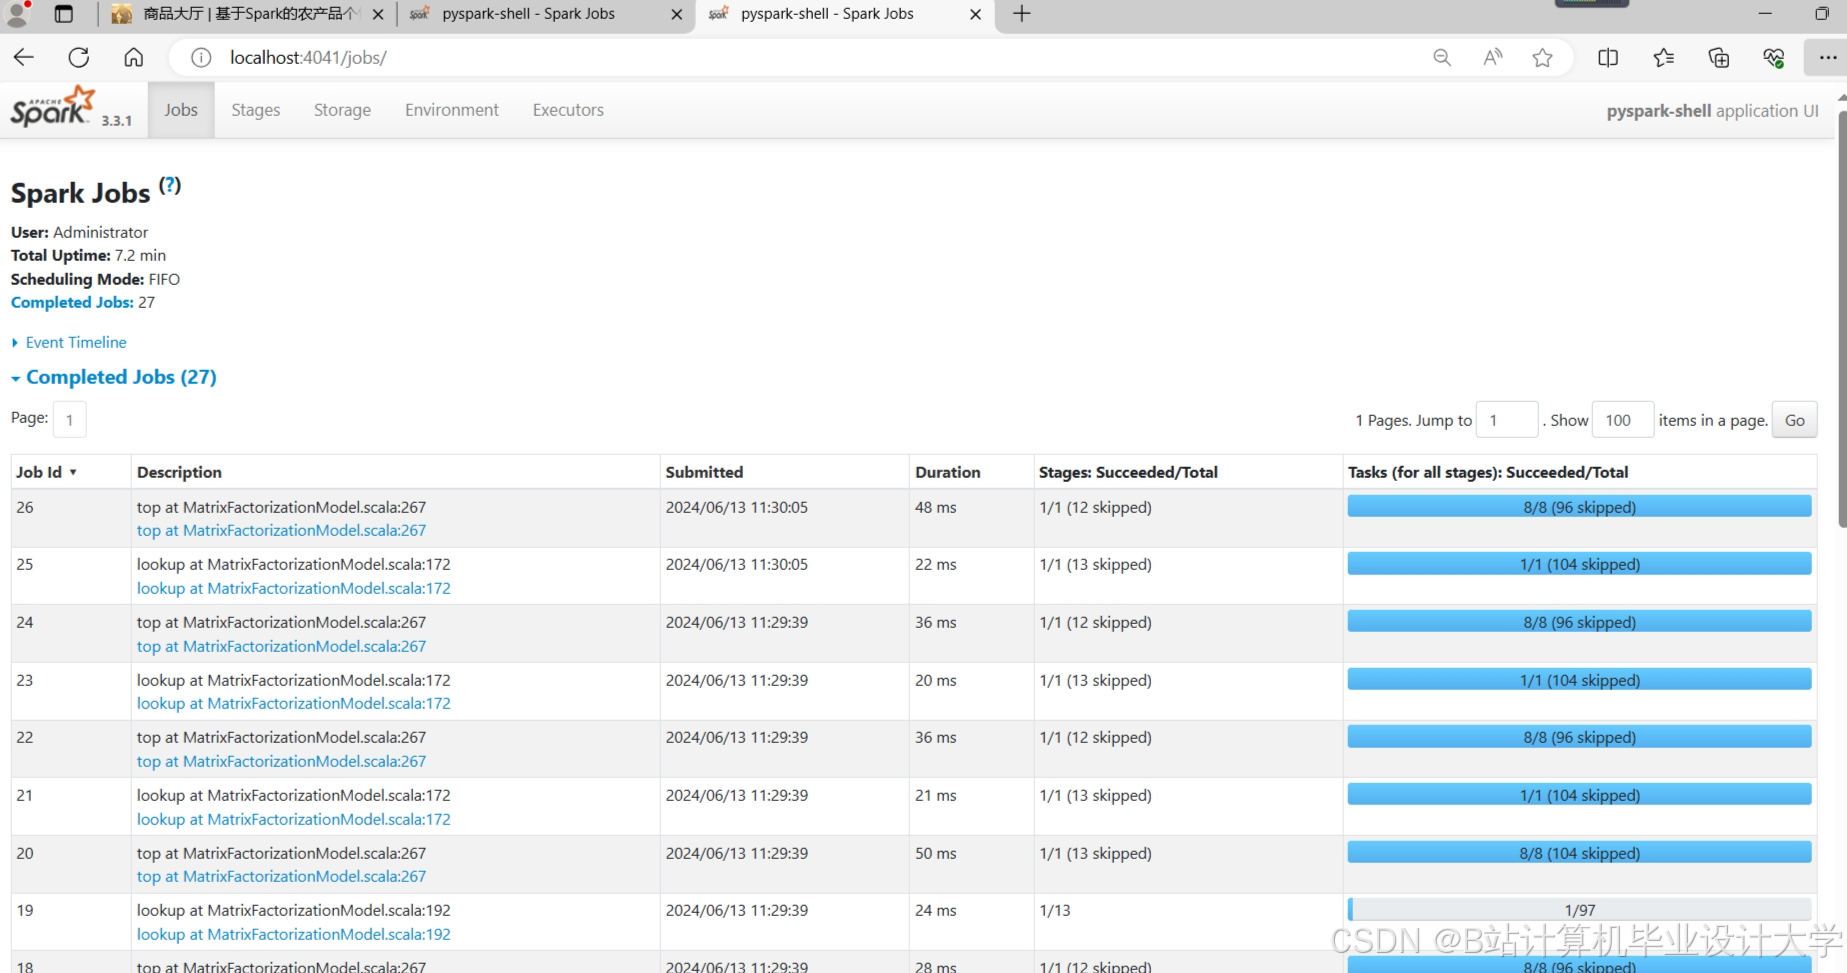Click the Go button for pagination
This screenshot has width=1847, height=973.
(x=1794, y=419)
